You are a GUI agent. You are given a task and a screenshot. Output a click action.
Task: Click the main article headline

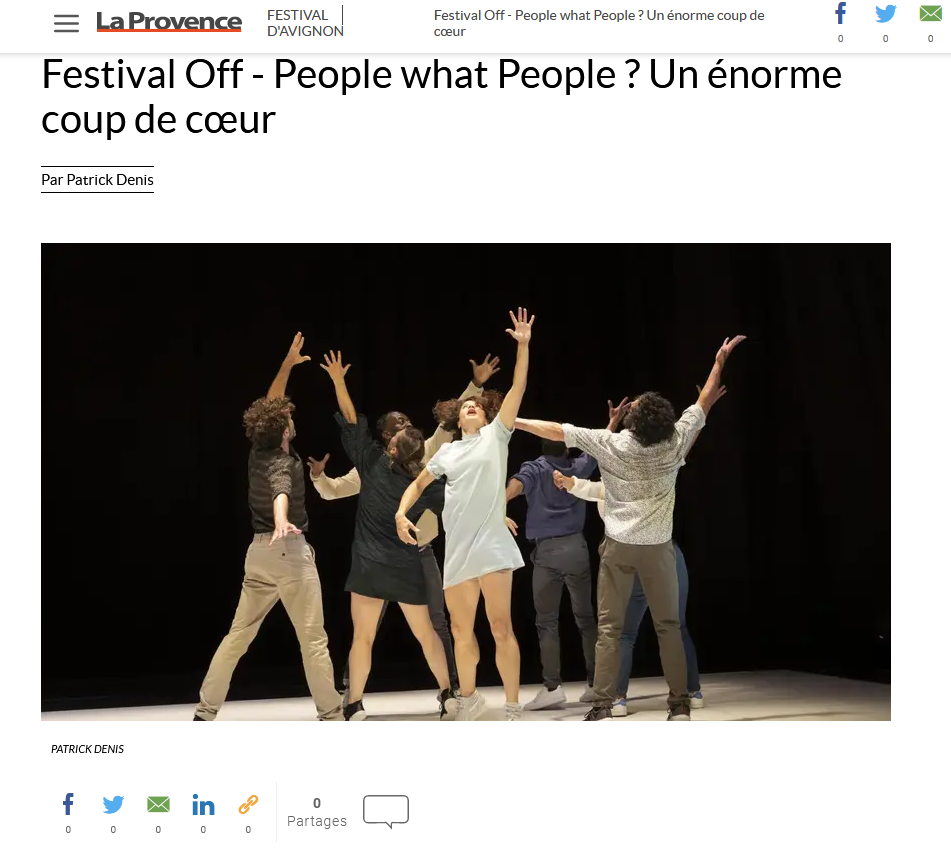(x=442, y=97)
